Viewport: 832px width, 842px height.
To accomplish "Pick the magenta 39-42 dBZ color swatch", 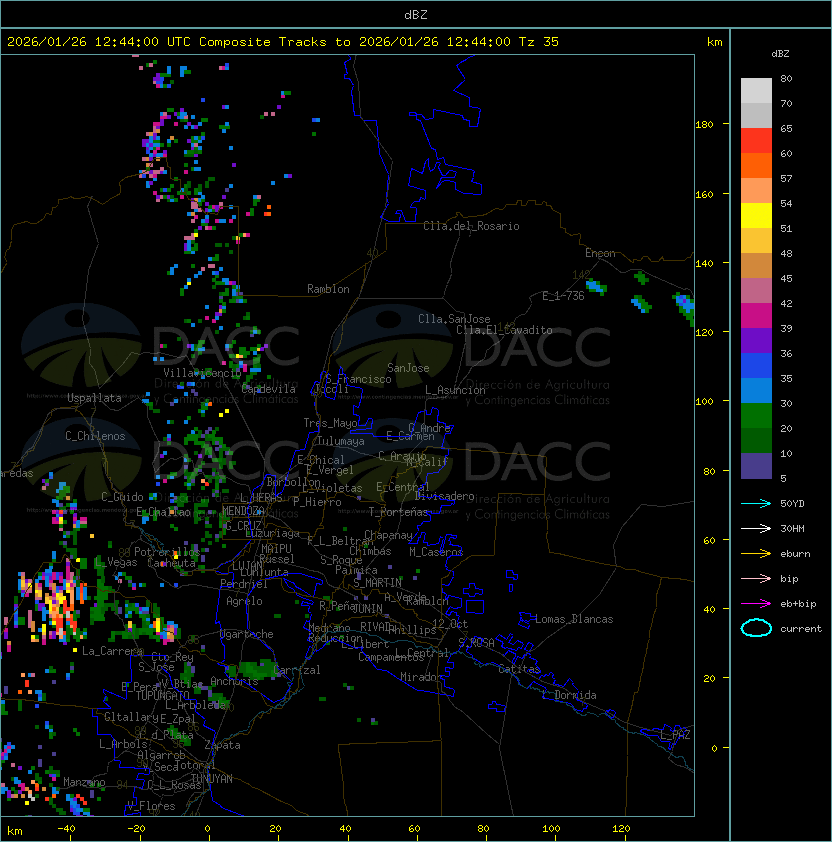I will [756, 316].
